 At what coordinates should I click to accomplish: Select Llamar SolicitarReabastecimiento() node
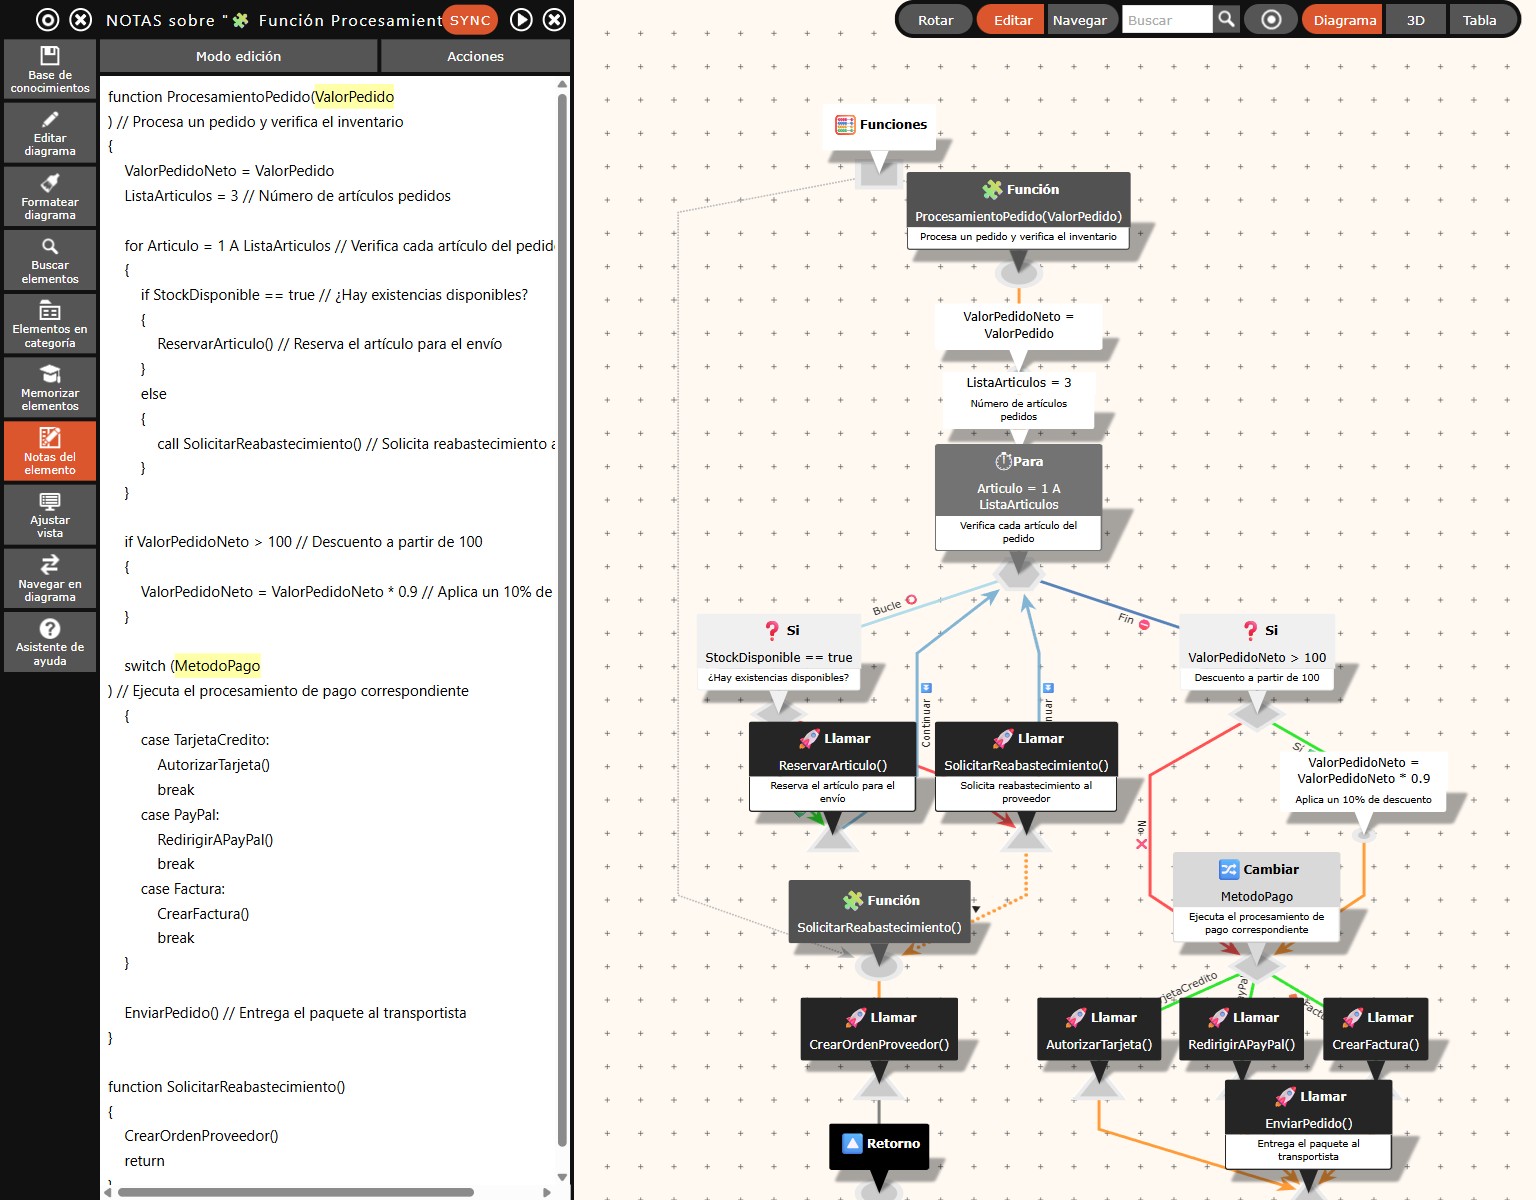coord(1026,766)
